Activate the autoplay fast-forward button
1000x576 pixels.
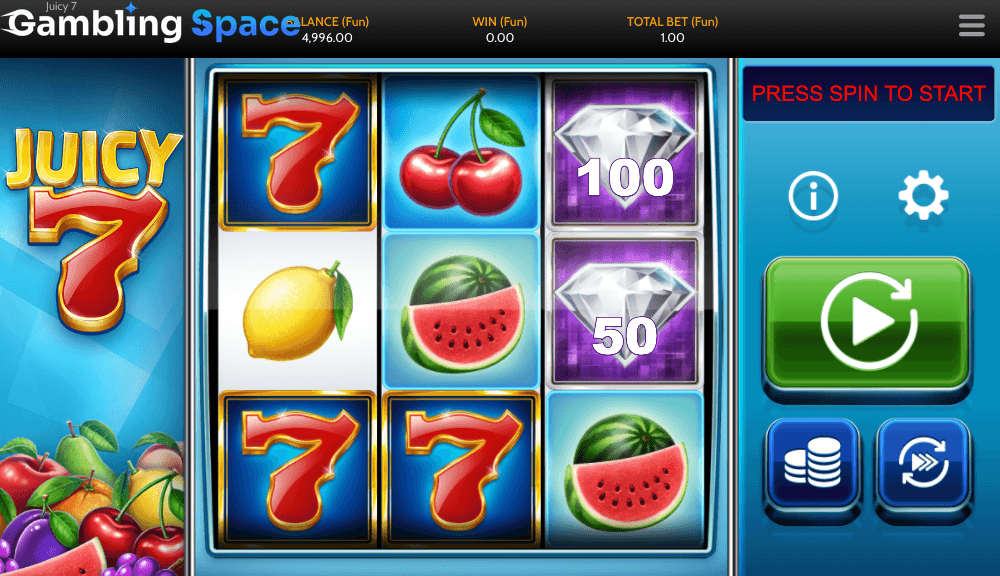[x=923, y=463]
